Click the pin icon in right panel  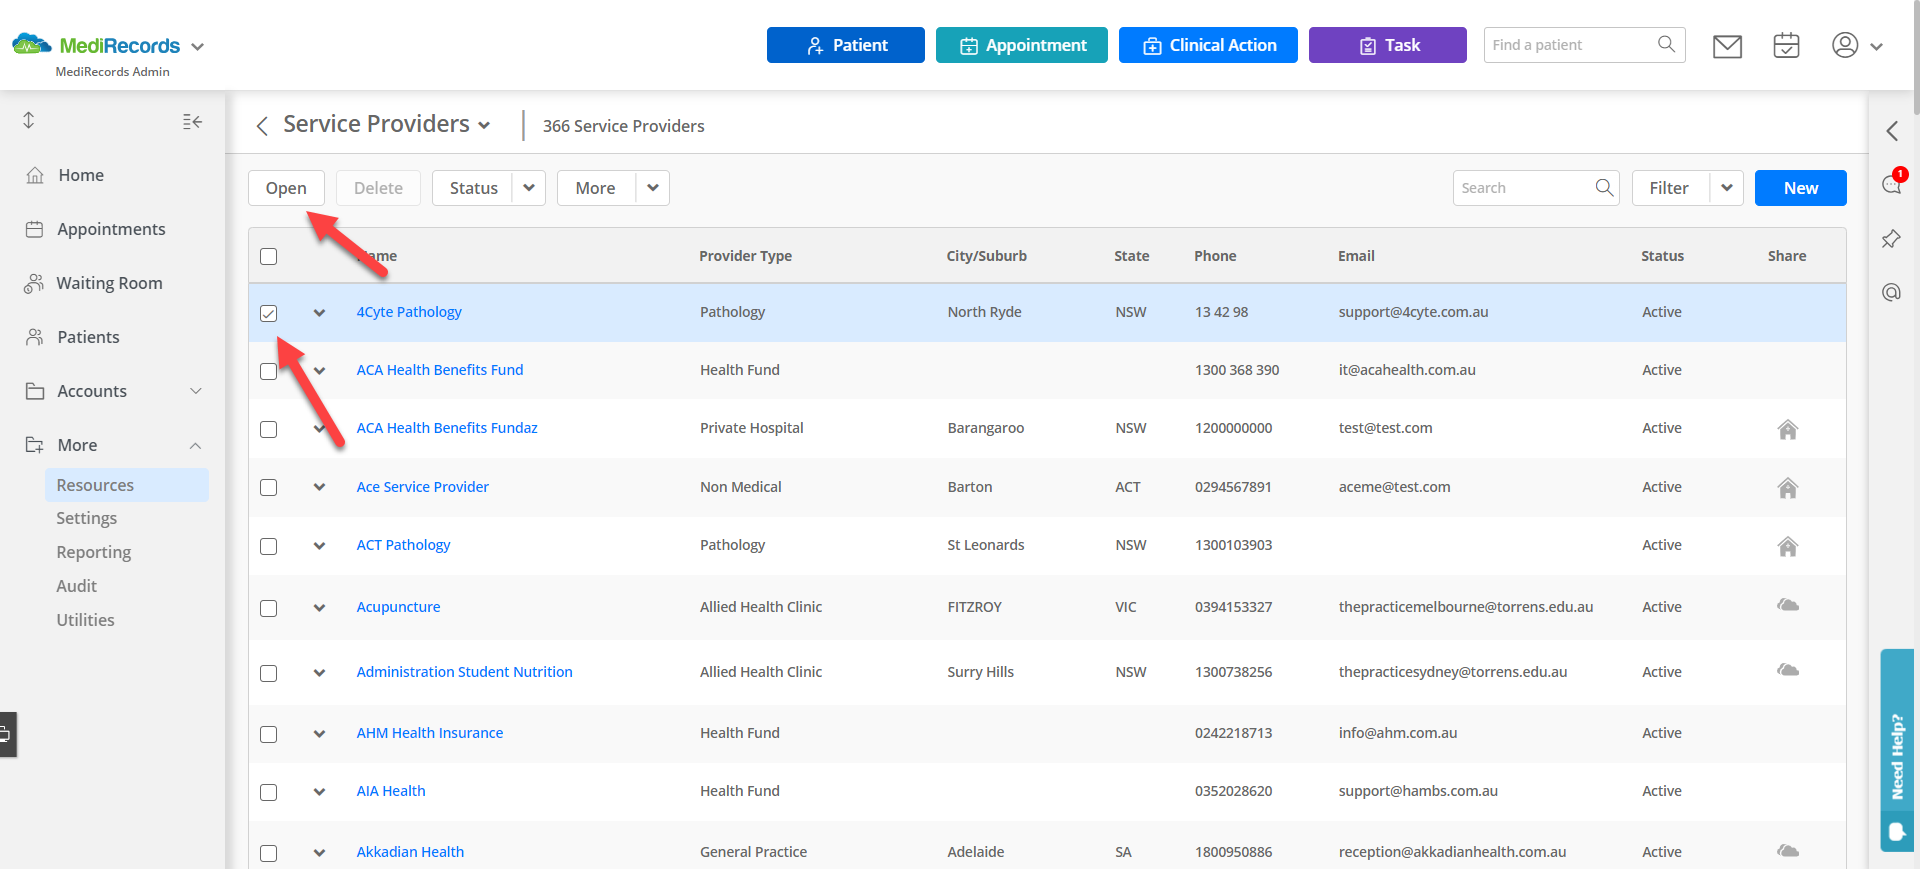(x=1891, y=239)
